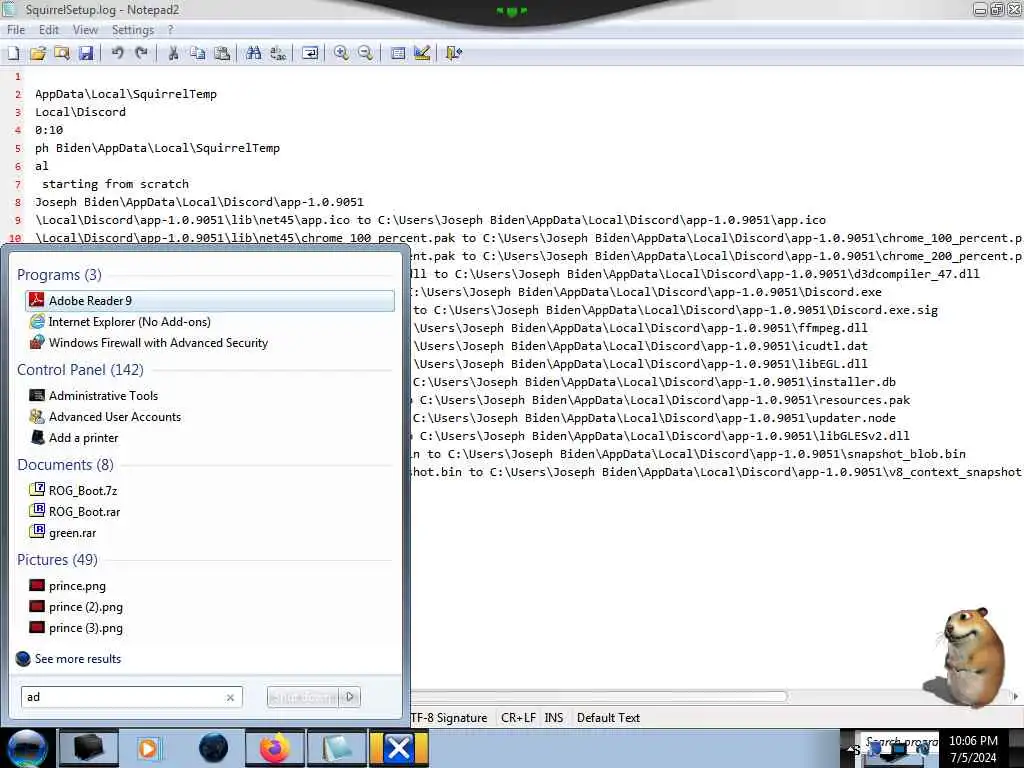Launch Adobe Reader 9 from search results
This screenshot has width=1024, height=768.
pos(210,300)
